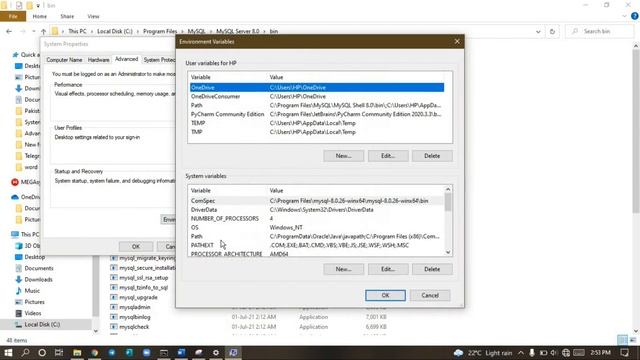This screenshot has width=640, height=360.
Task: Open the notification center icon
Action: 624,353
